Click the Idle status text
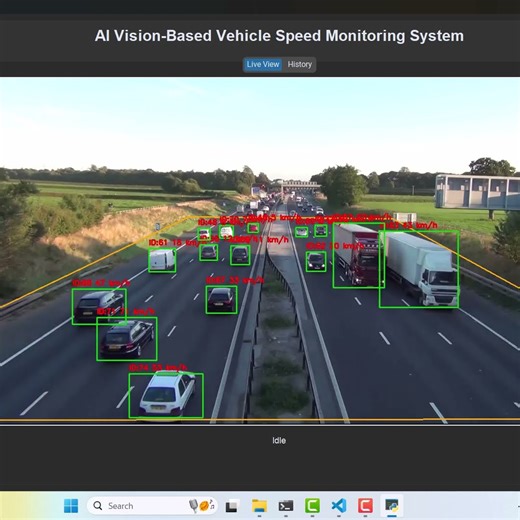Image resolution: width=520 pixels, height=520 pixels. [279, 441]
